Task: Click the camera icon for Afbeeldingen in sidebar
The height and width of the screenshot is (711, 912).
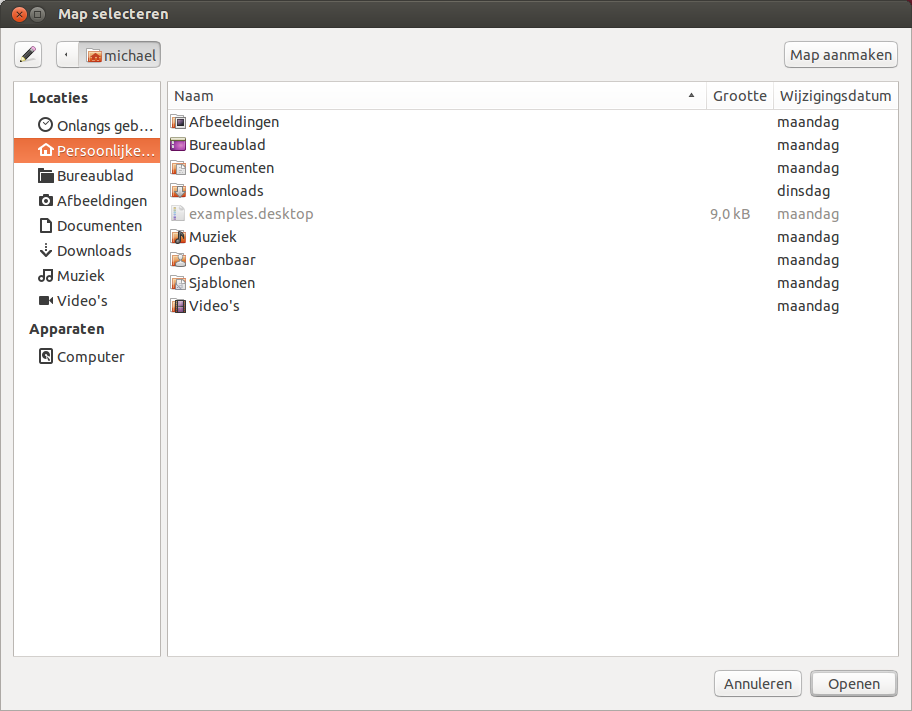Action: (45, 201)
